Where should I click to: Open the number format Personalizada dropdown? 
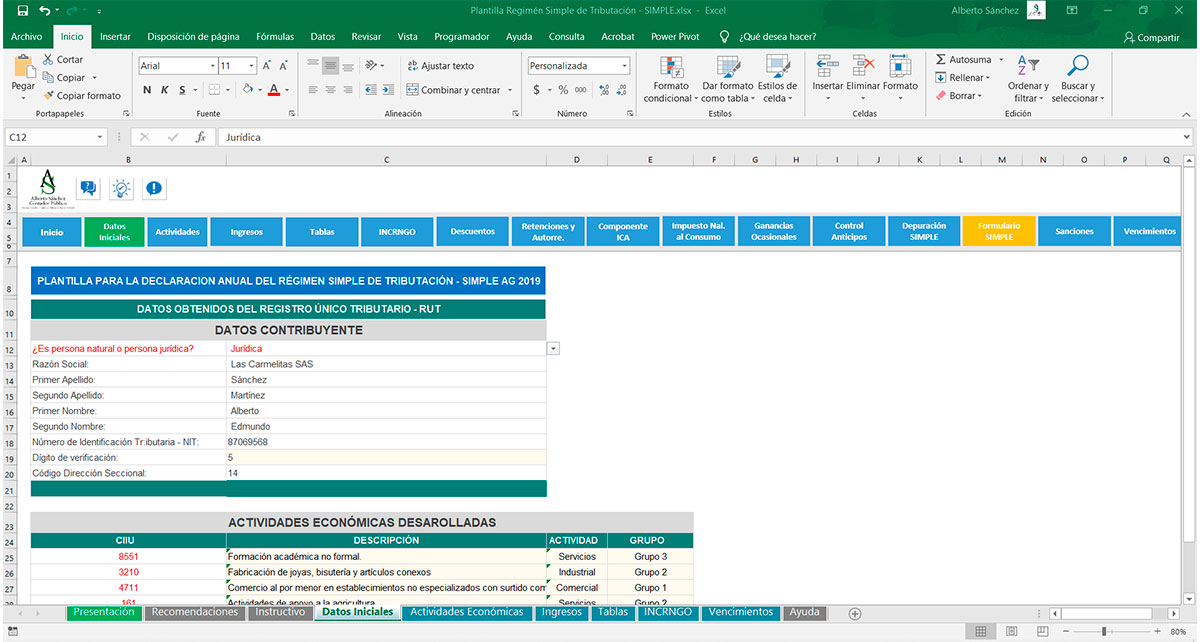coord(625,66)
